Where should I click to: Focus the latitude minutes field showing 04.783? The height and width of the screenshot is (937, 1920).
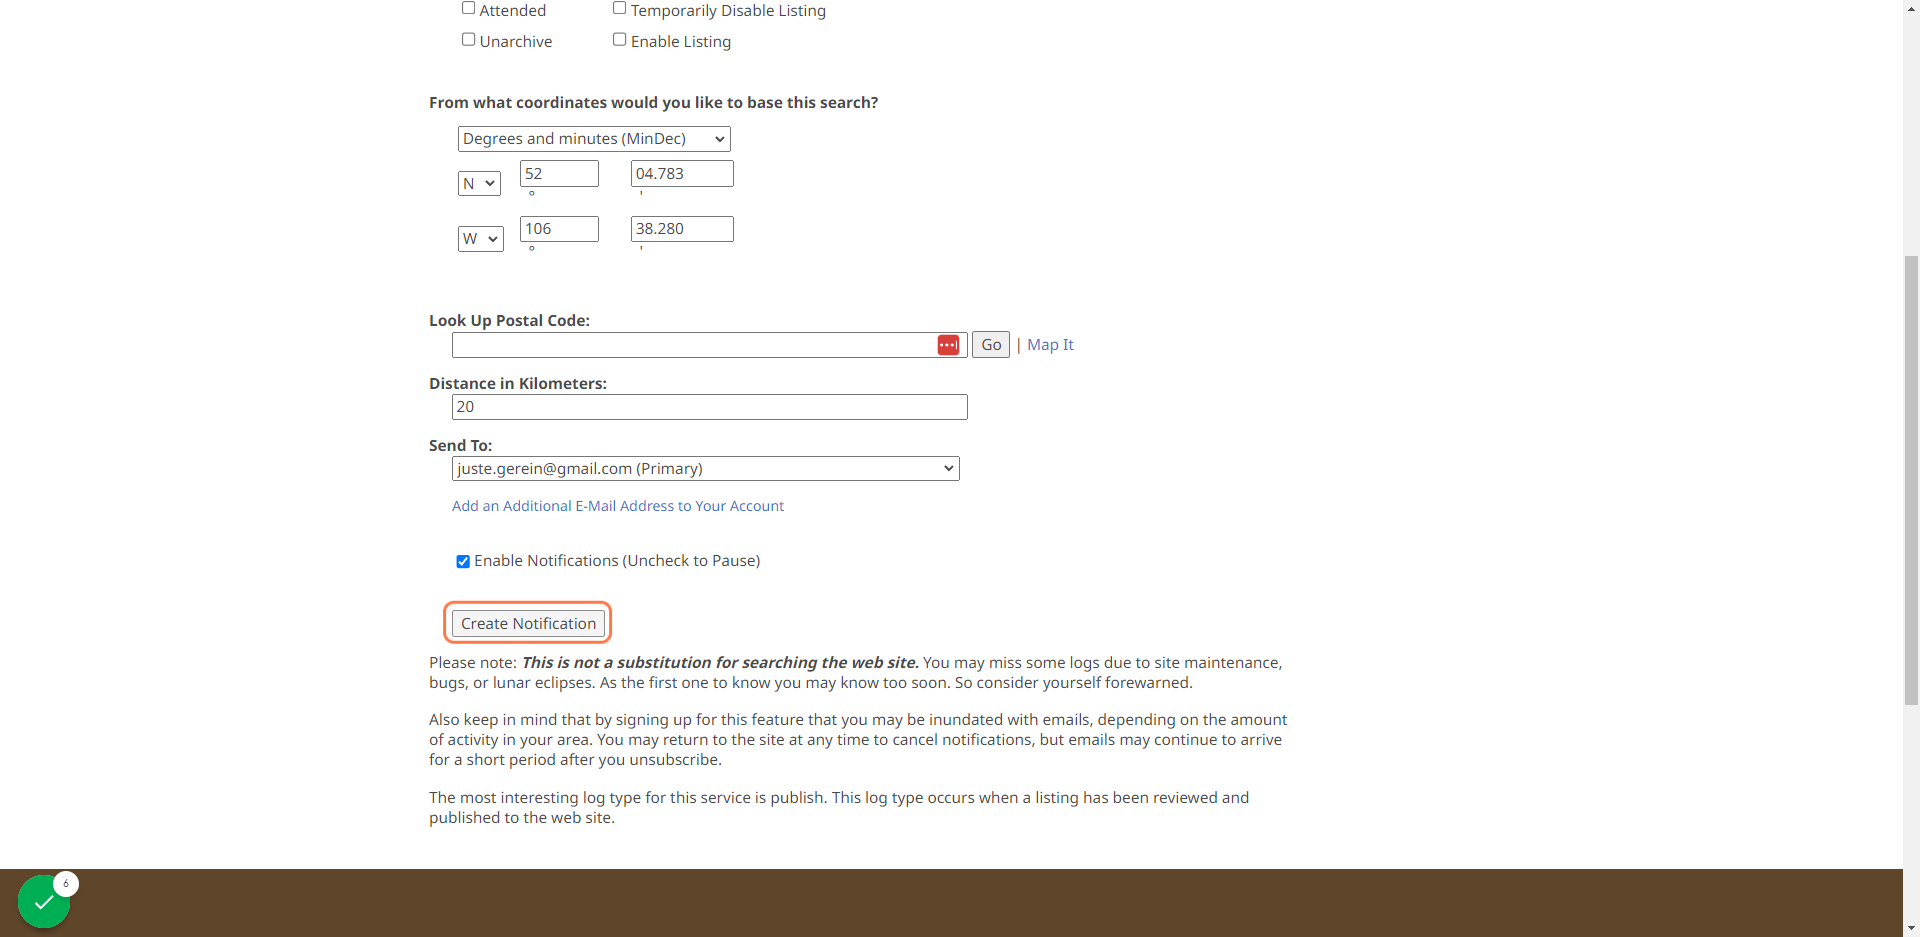pyautogui.click(x=682, y=174)
